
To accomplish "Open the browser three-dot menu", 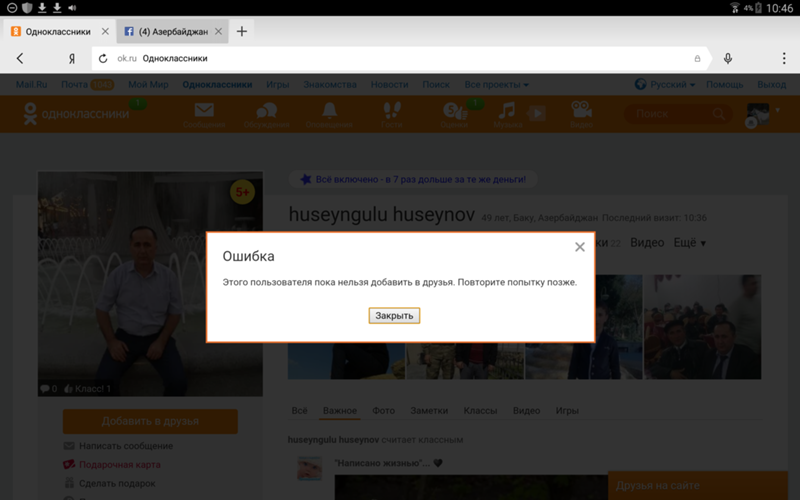I will click(784, 58).
